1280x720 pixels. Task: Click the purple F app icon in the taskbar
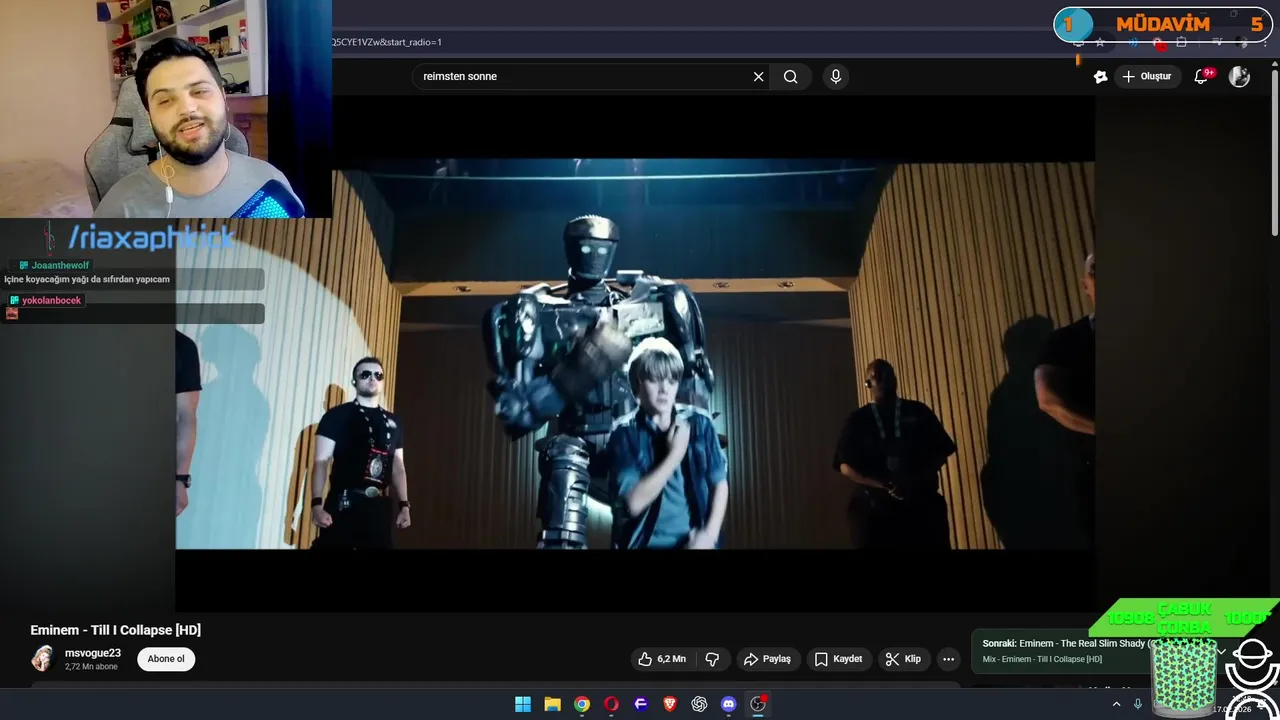tap(641, 704)
